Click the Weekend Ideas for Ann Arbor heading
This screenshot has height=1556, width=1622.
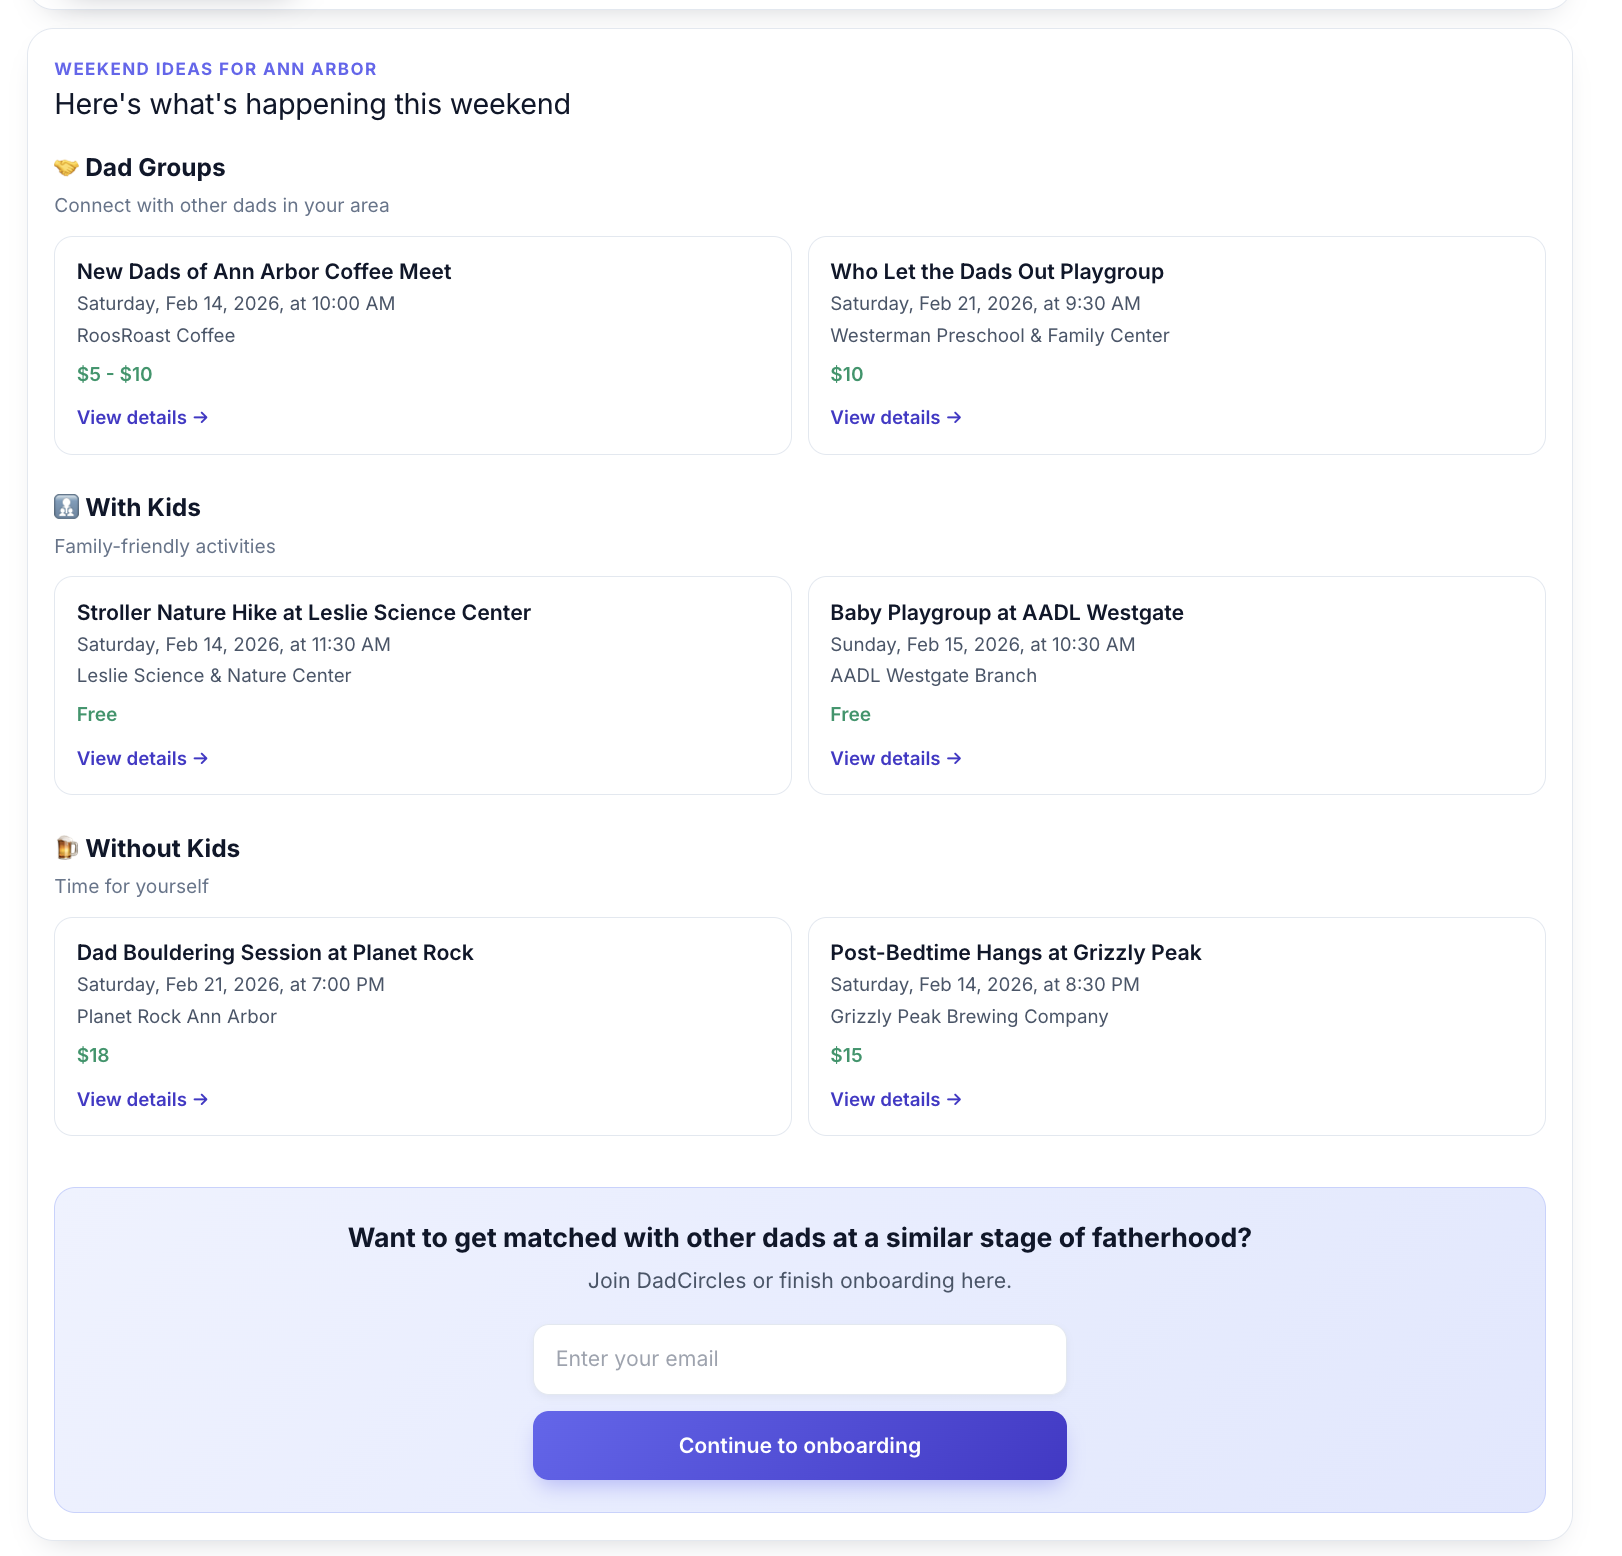click(216, 69)
